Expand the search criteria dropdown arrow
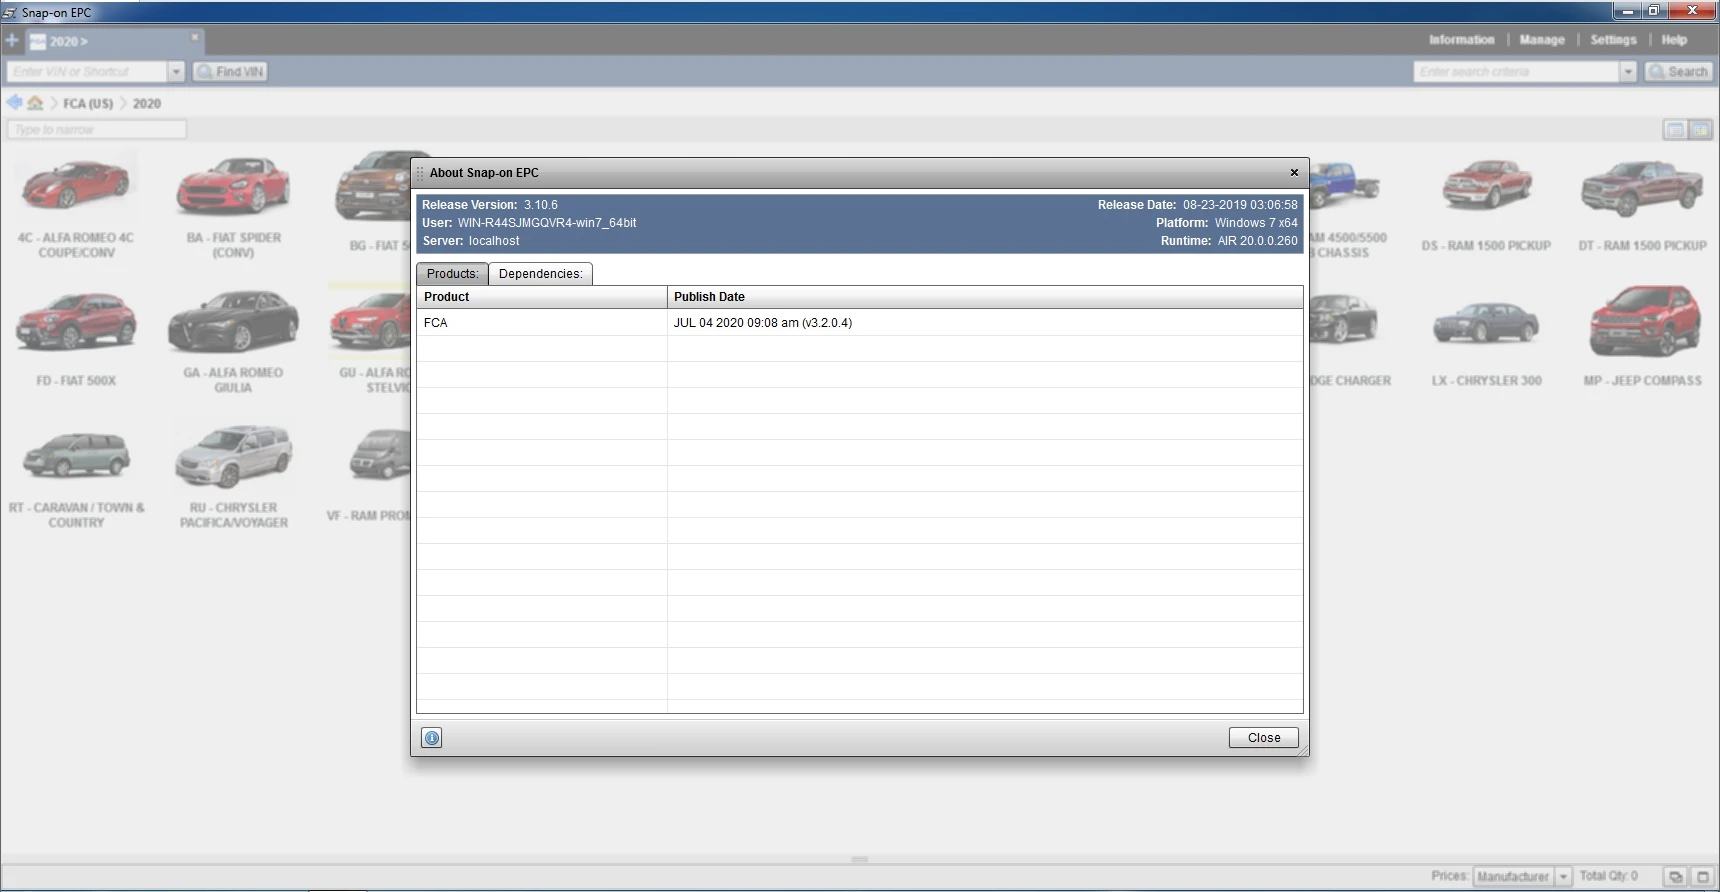 click(x=1628, y=72)
